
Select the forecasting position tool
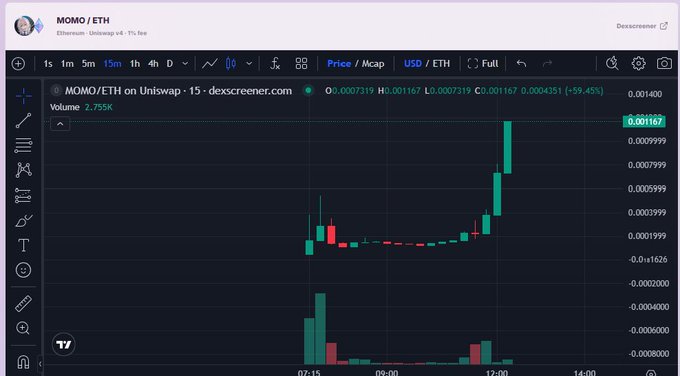[23, 196]
